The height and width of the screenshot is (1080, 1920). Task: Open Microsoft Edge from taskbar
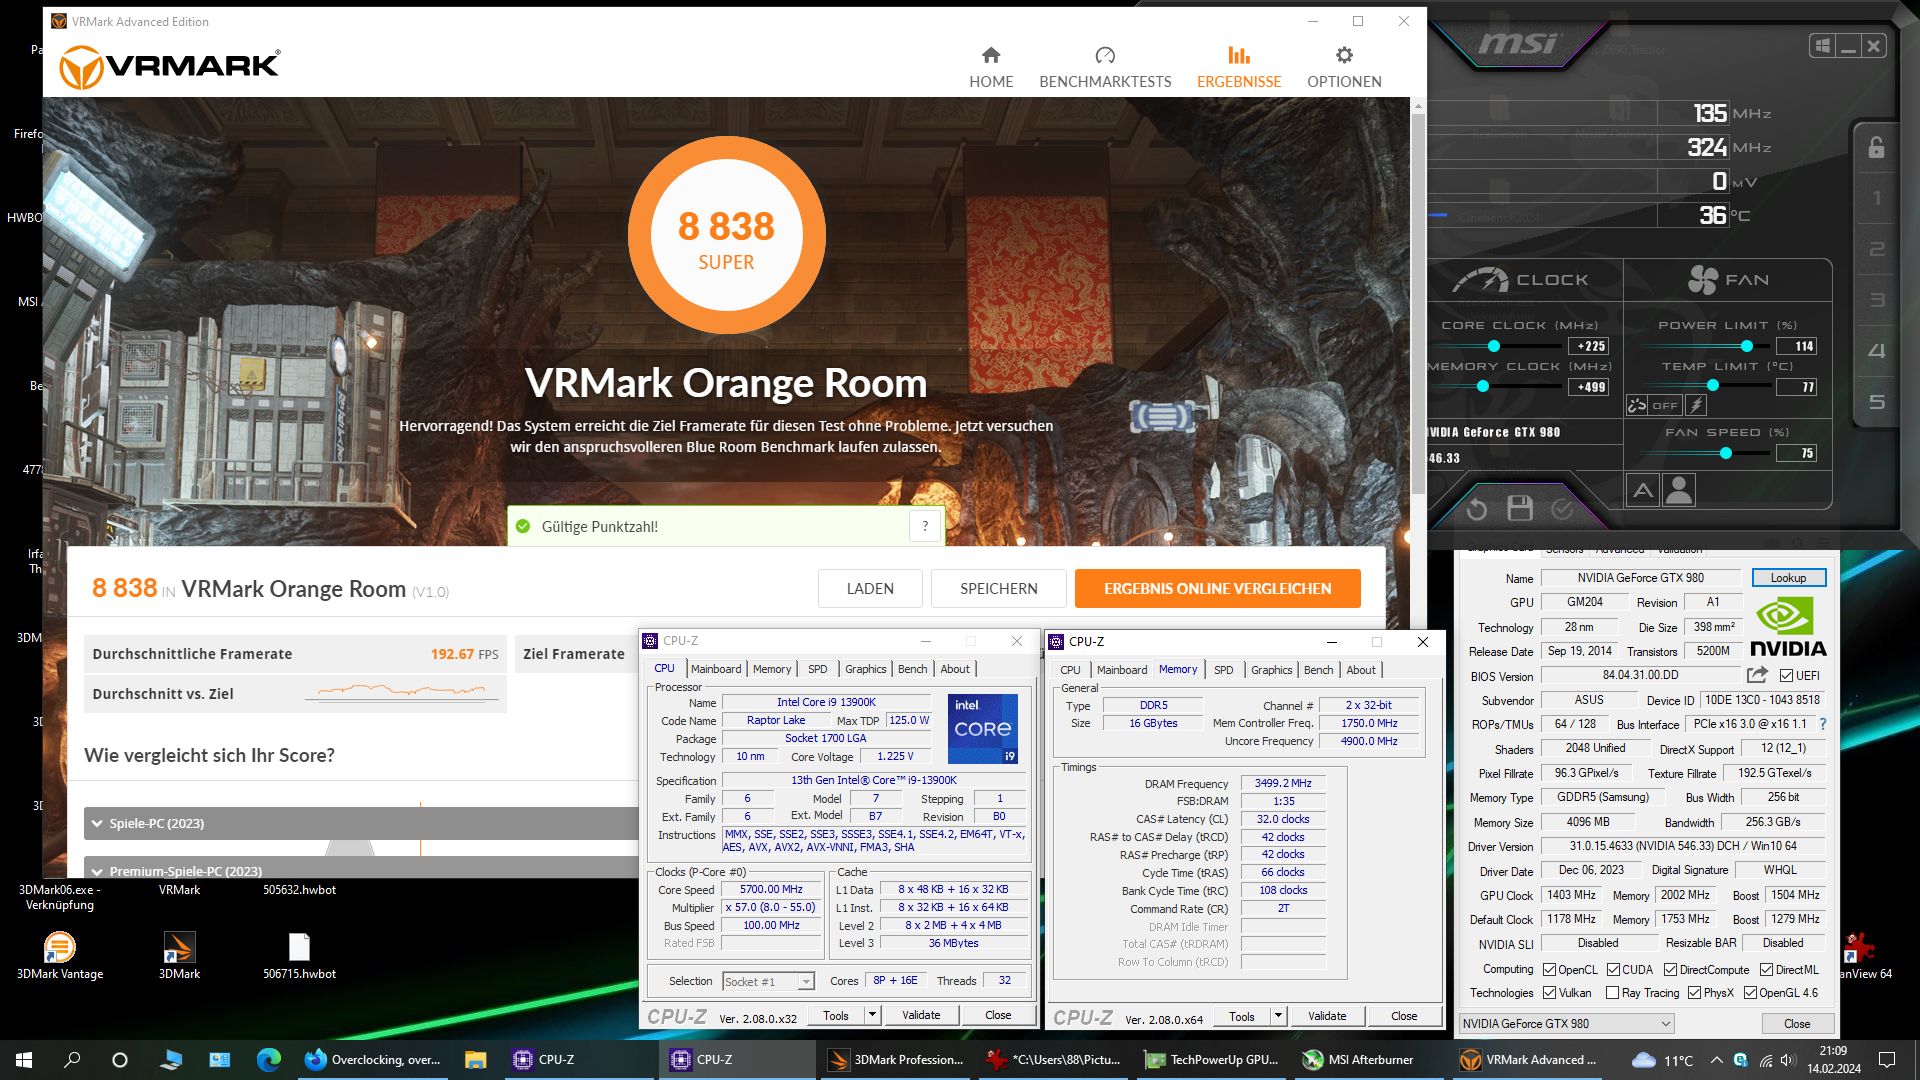click(268, 1060)
